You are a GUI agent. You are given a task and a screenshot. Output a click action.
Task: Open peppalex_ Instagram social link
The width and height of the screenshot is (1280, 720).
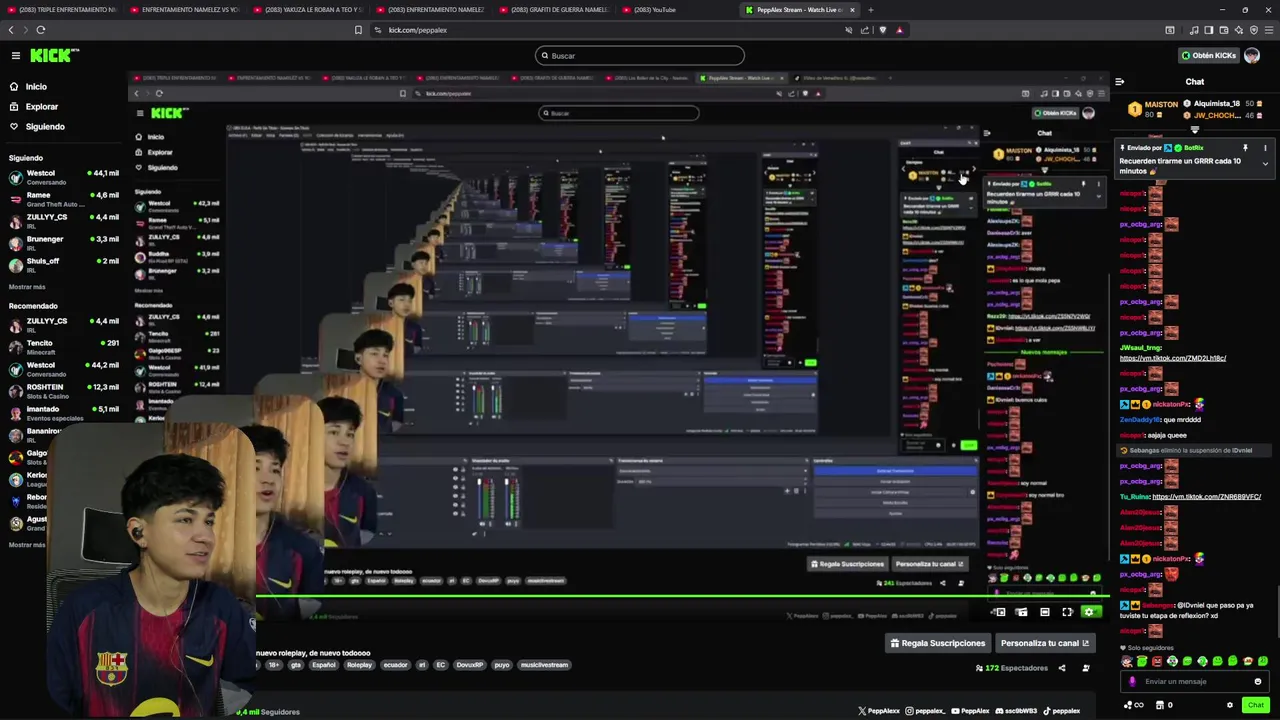[925, 711]
